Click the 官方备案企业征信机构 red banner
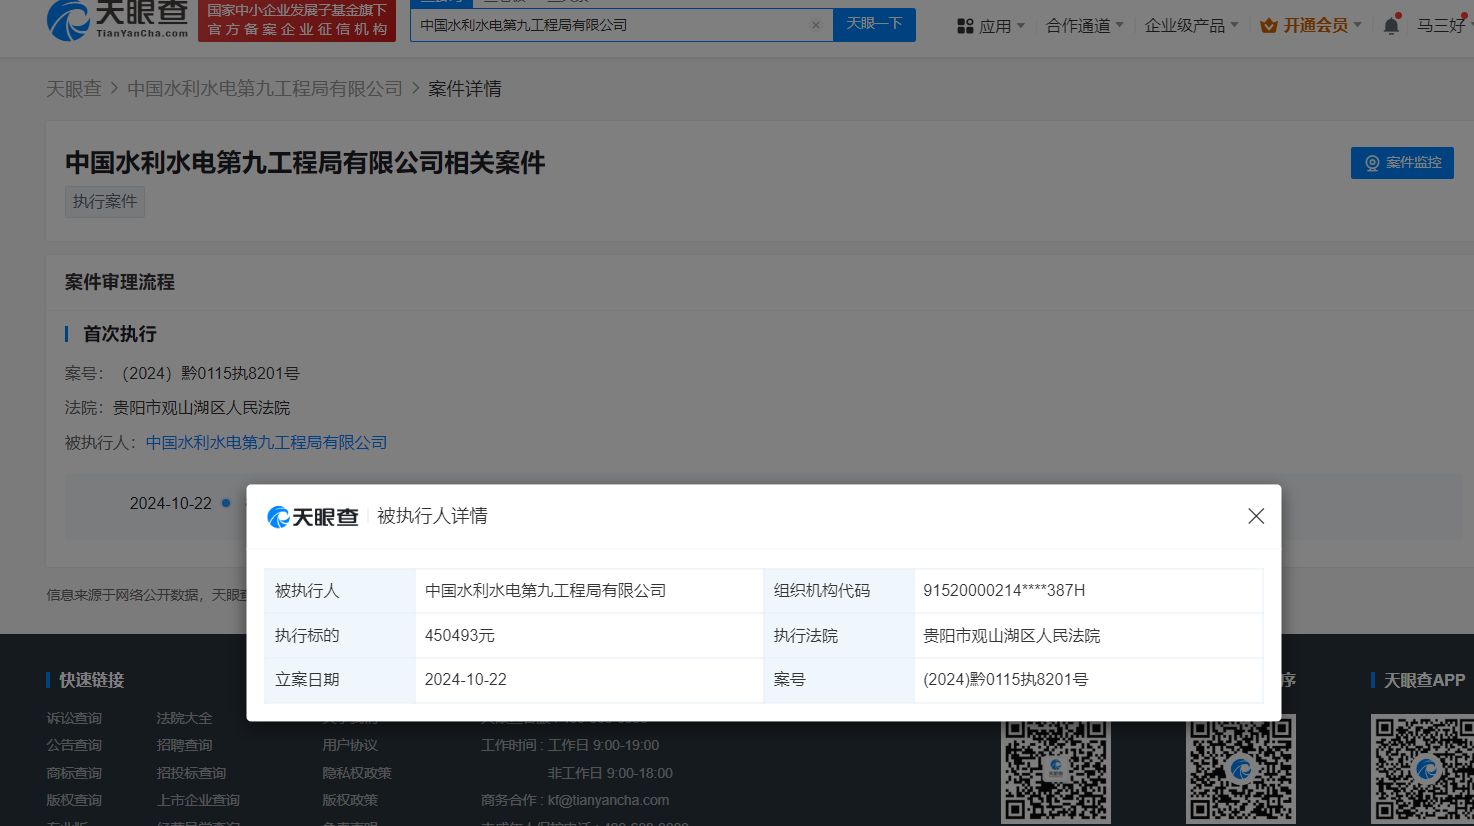Viewport: 1474px width, 826px height. [297, 21]
